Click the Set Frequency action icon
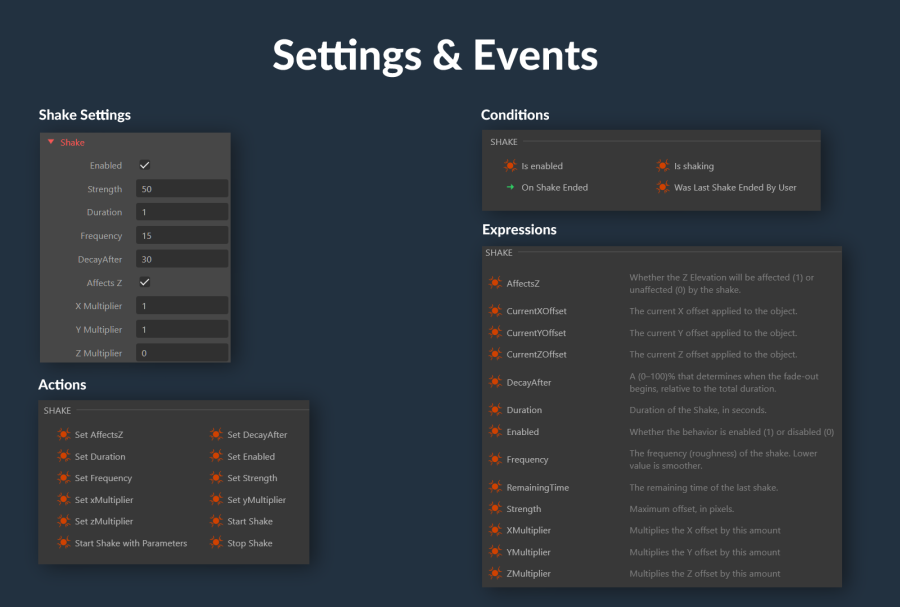 [64, 477]
